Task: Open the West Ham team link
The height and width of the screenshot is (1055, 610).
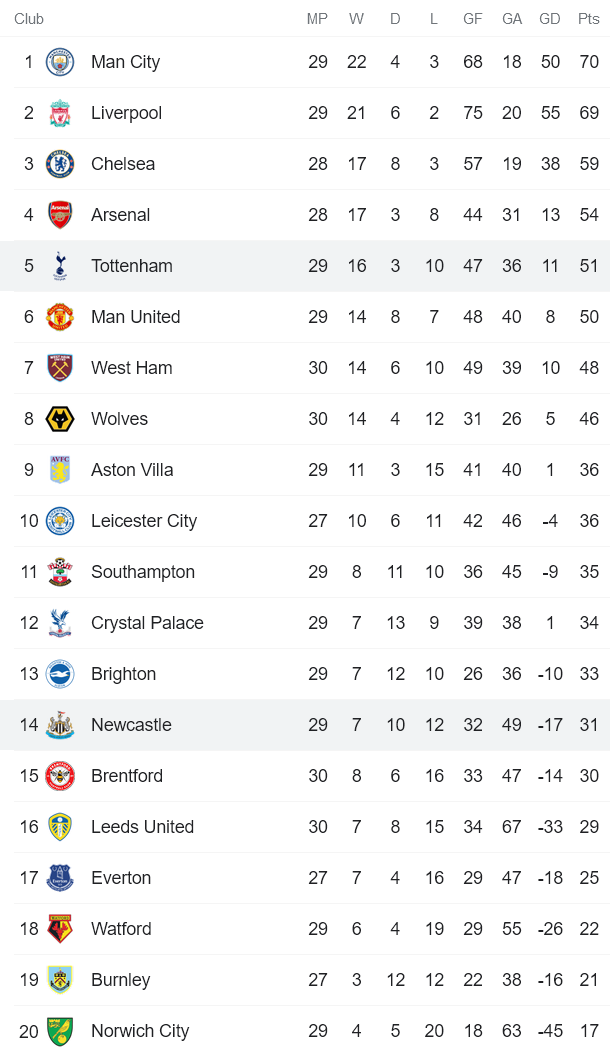Action: pos(131,368)
